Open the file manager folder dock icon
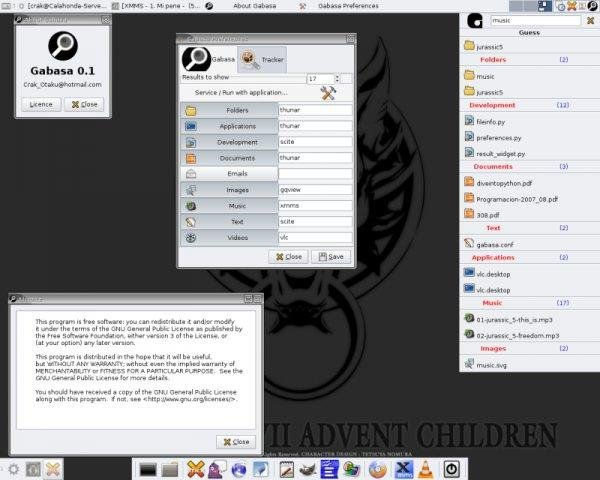The width and height of the screenshot is (600, 480). (x=170, y=470)
